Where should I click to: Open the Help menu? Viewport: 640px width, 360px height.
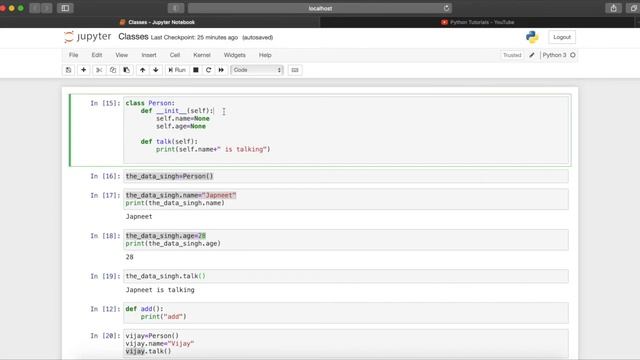(x=265, y=55)
